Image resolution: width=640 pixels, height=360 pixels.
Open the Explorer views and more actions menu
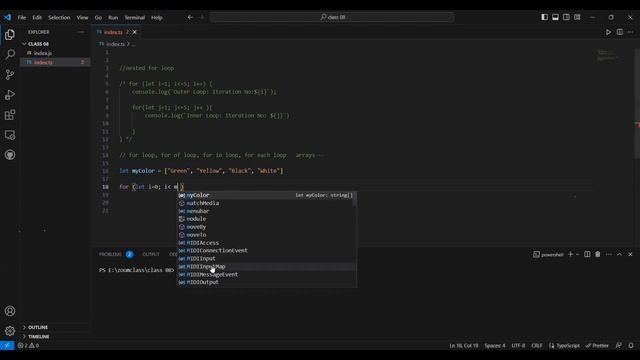tap(80, 32)
